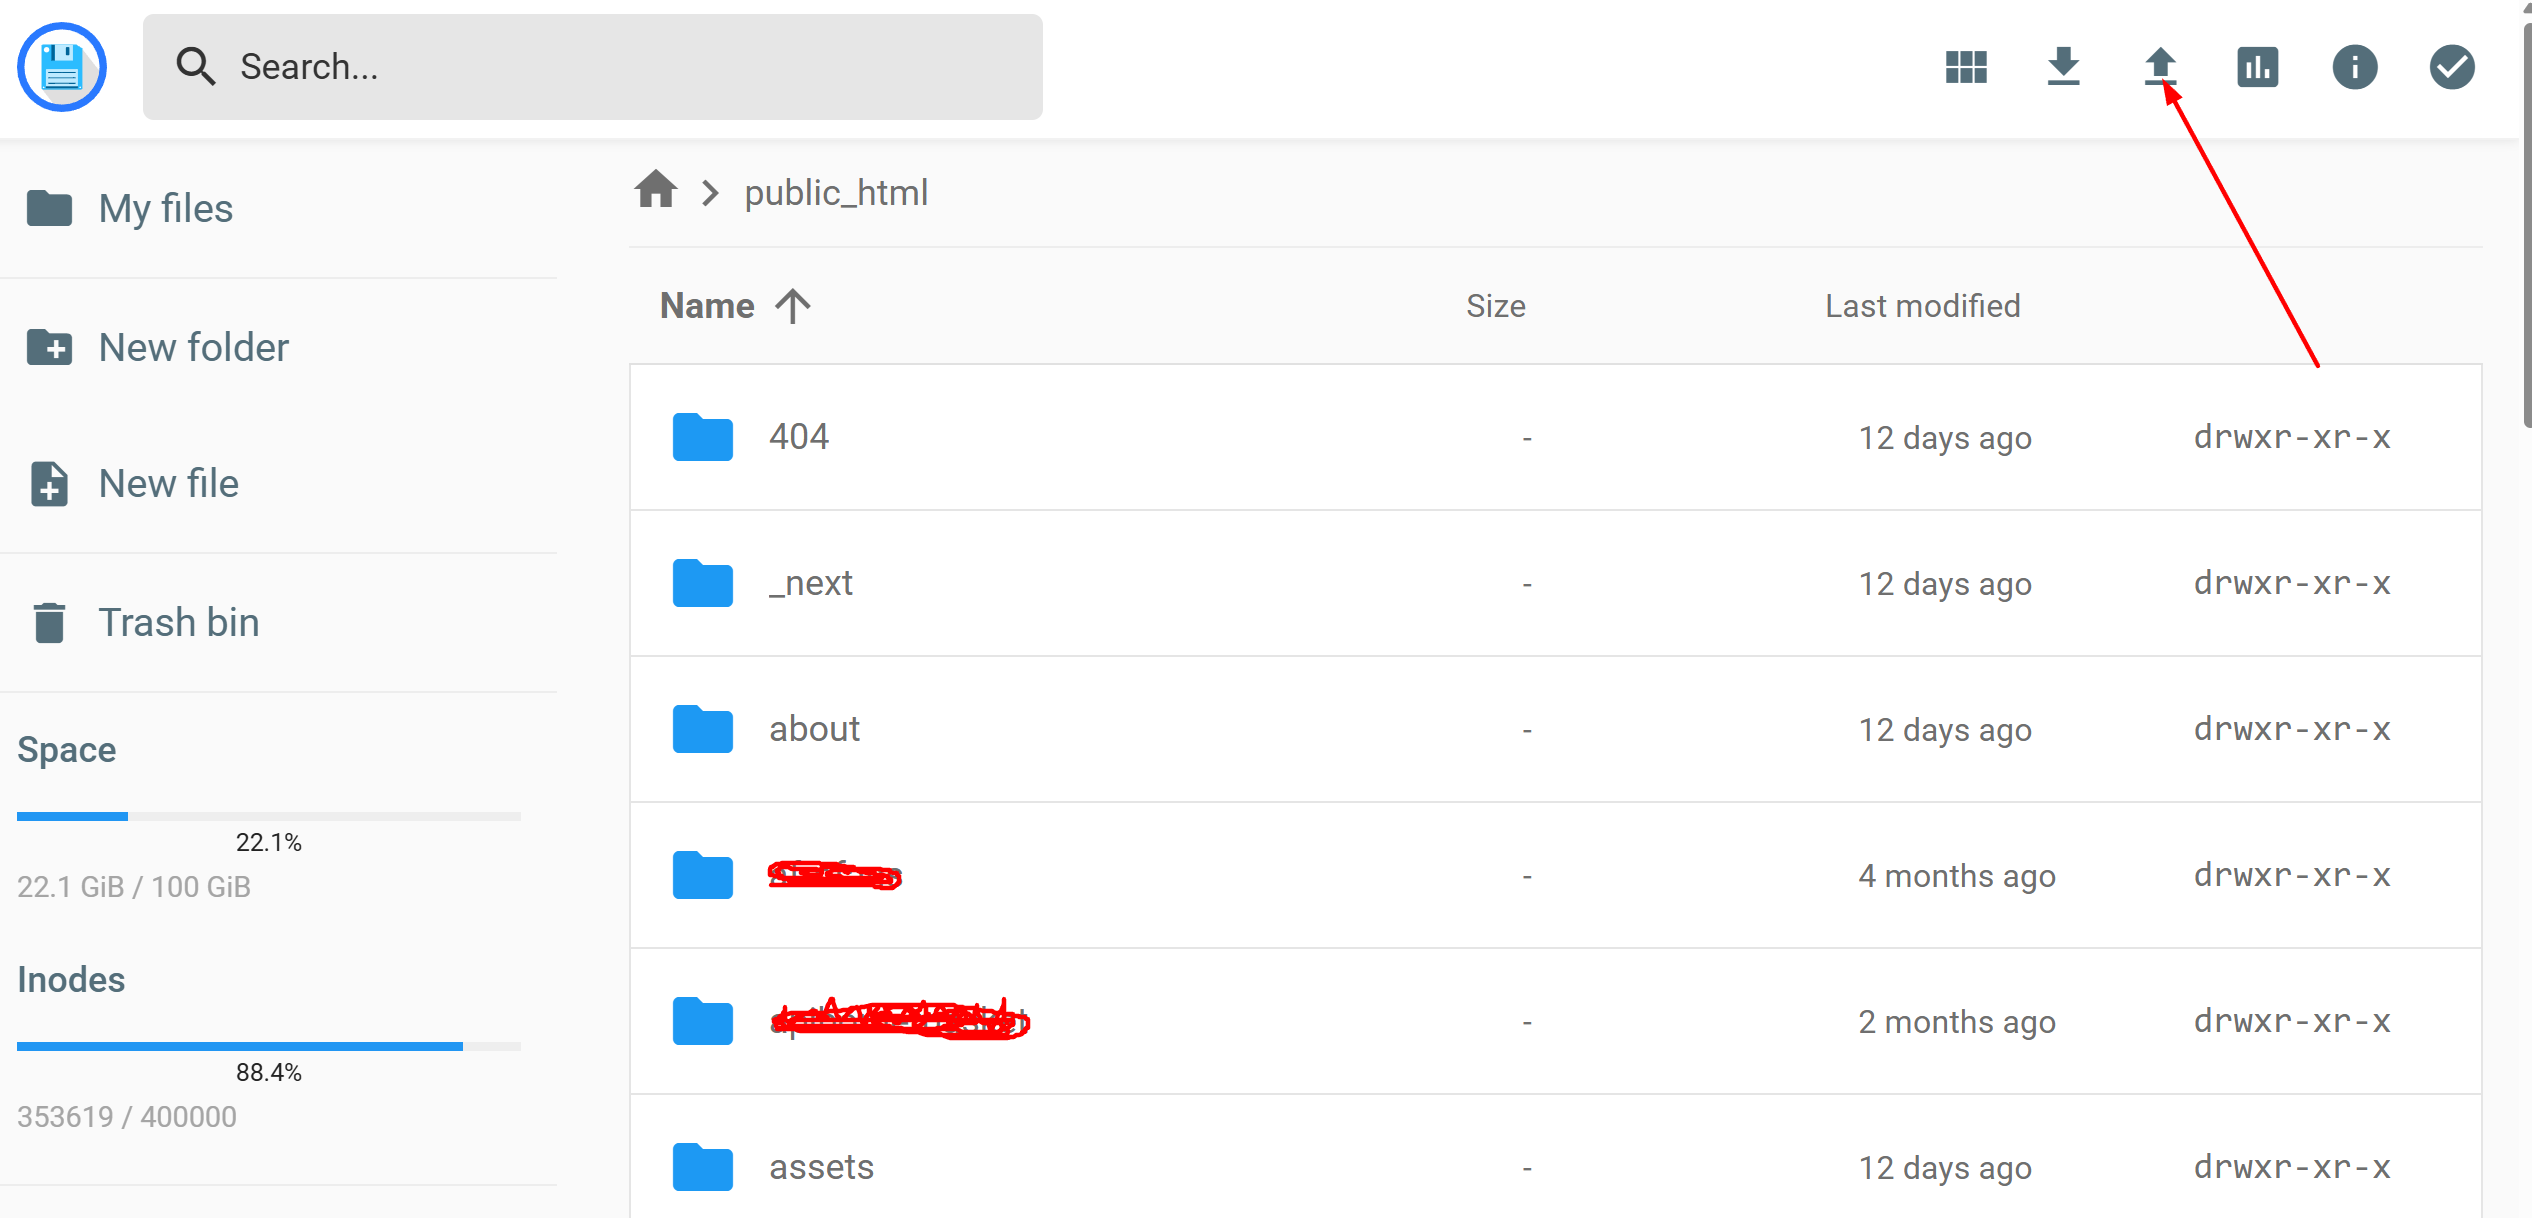The image size is (2532, 1218).
Task: Switch to grid view layout
Action: 1965,66
